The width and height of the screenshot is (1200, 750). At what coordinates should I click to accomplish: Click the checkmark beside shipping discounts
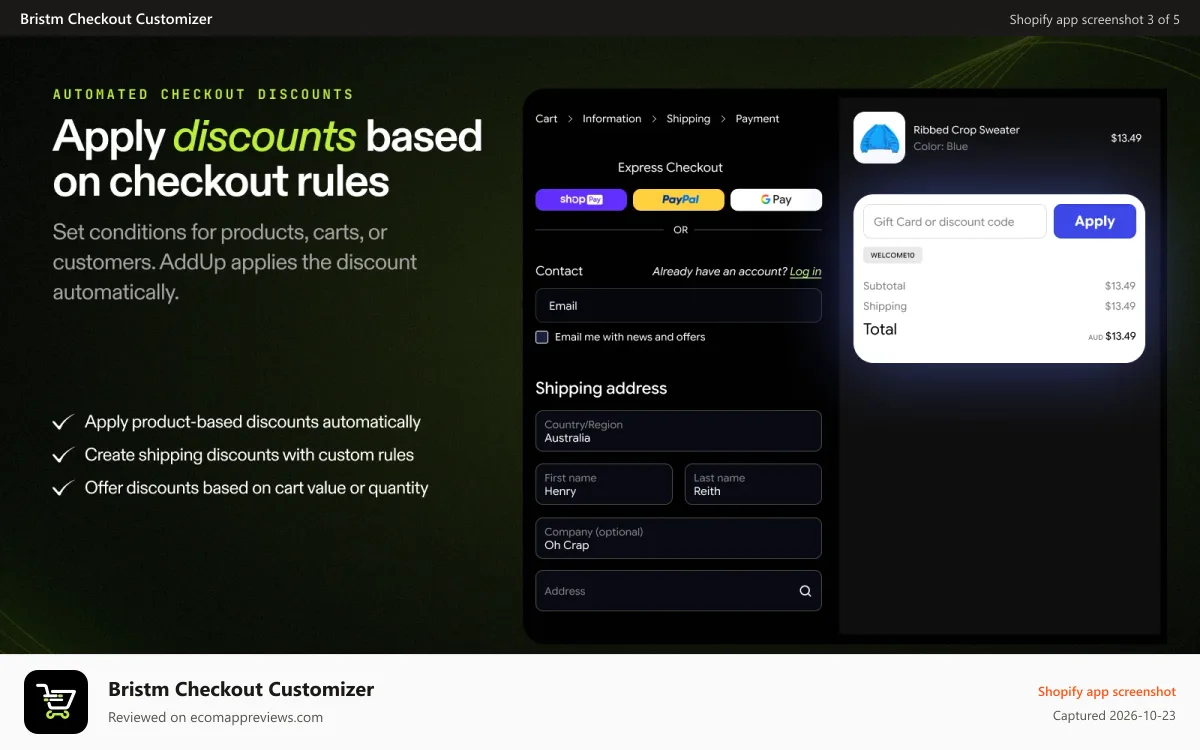63,455
